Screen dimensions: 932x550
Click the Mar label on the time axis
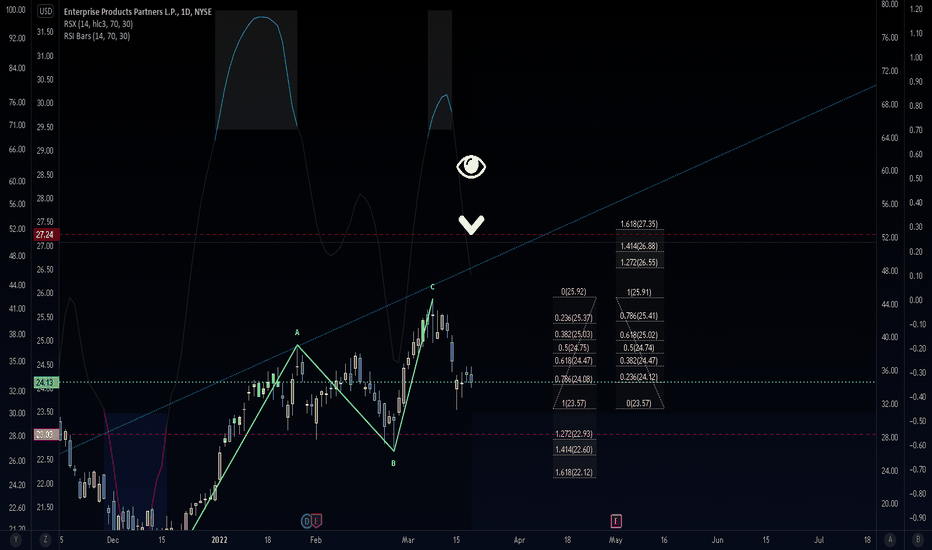(x=408, y=540)
